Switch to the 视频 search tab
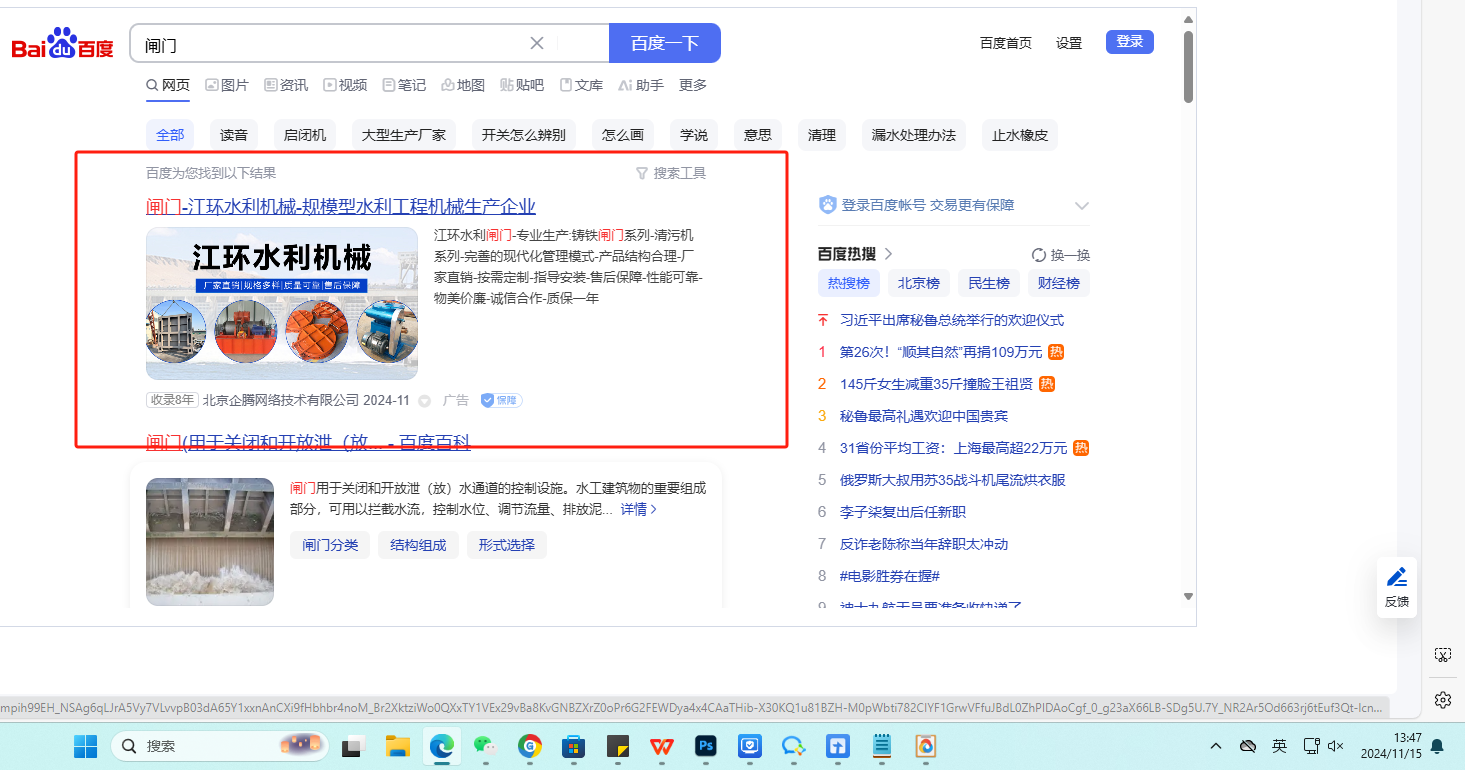The height and width of the screenshot is (770, 1465). 345,85
